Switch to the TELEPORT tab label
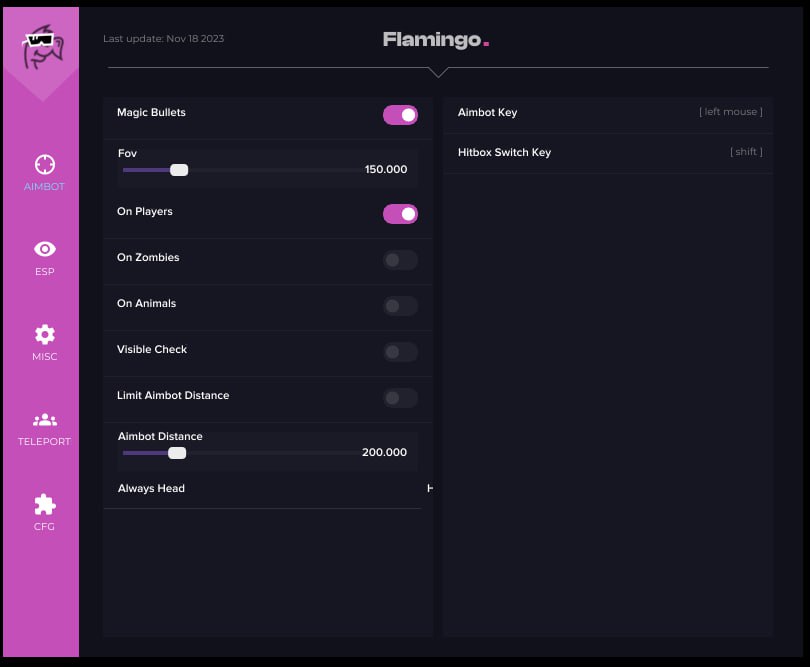This screenshot has height=667, width=810. 44,441
